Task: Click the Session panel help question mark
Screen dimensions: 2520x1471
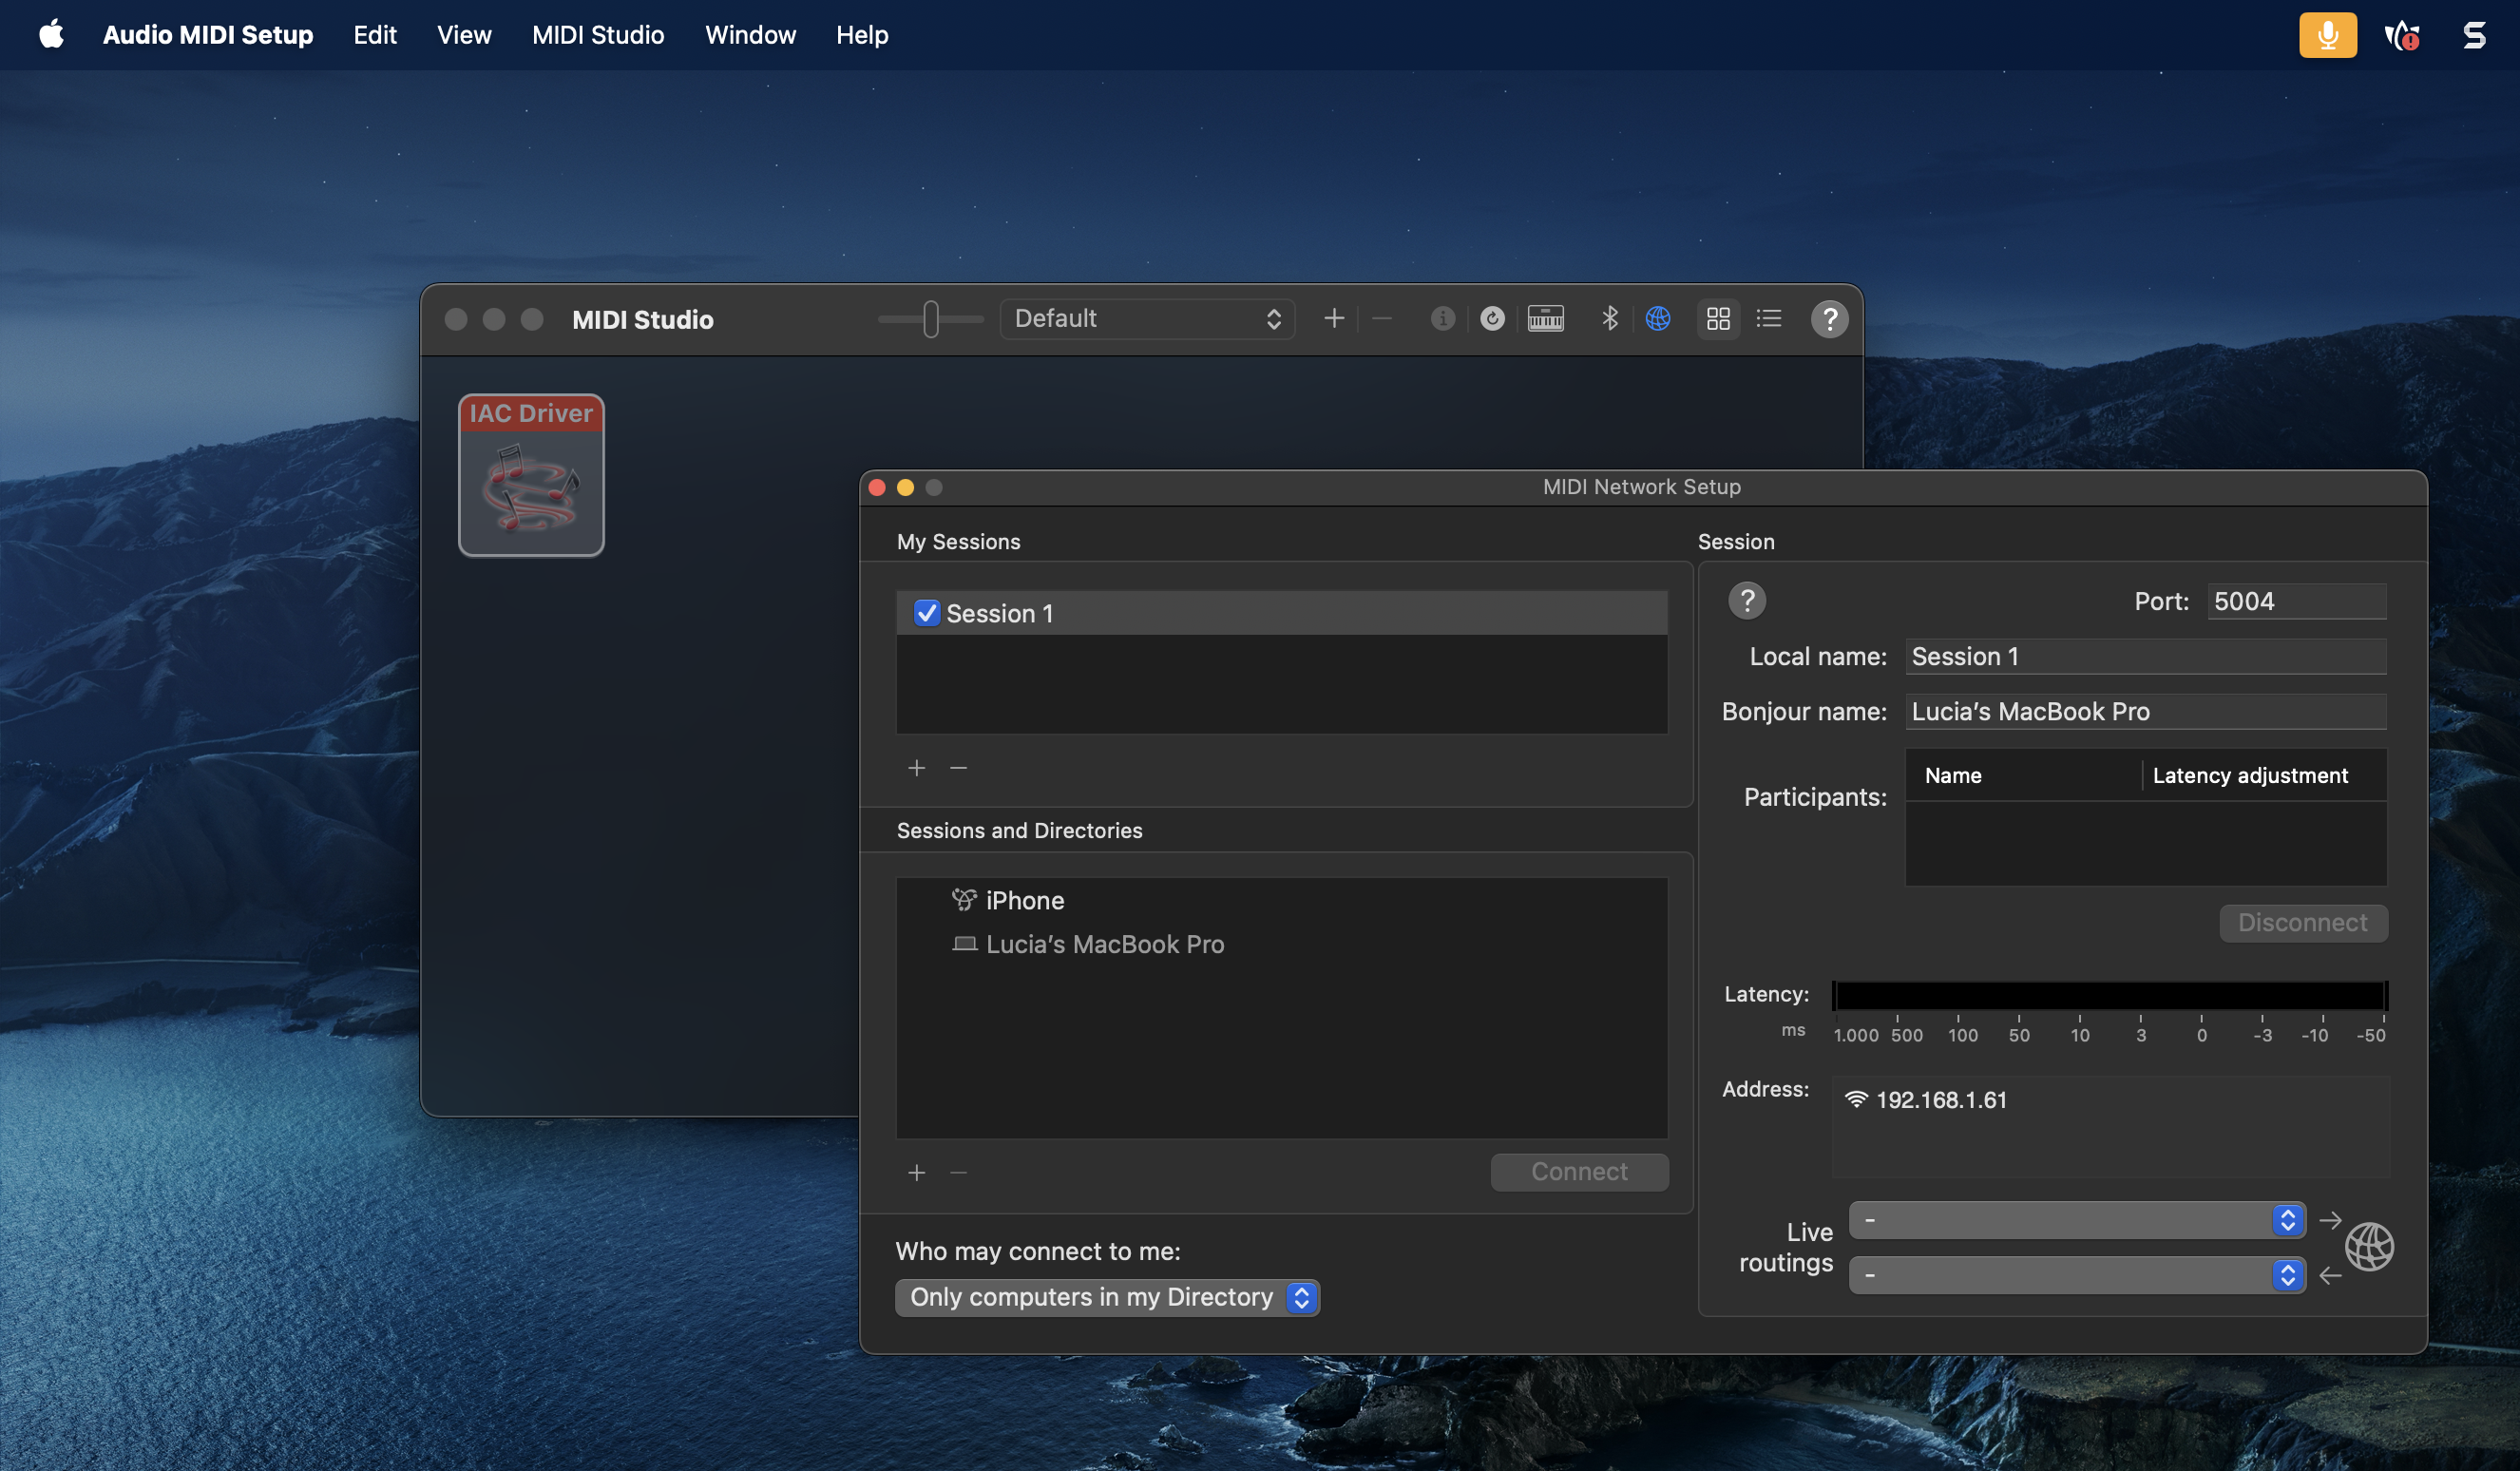Action: click(x=1746, y=600)
